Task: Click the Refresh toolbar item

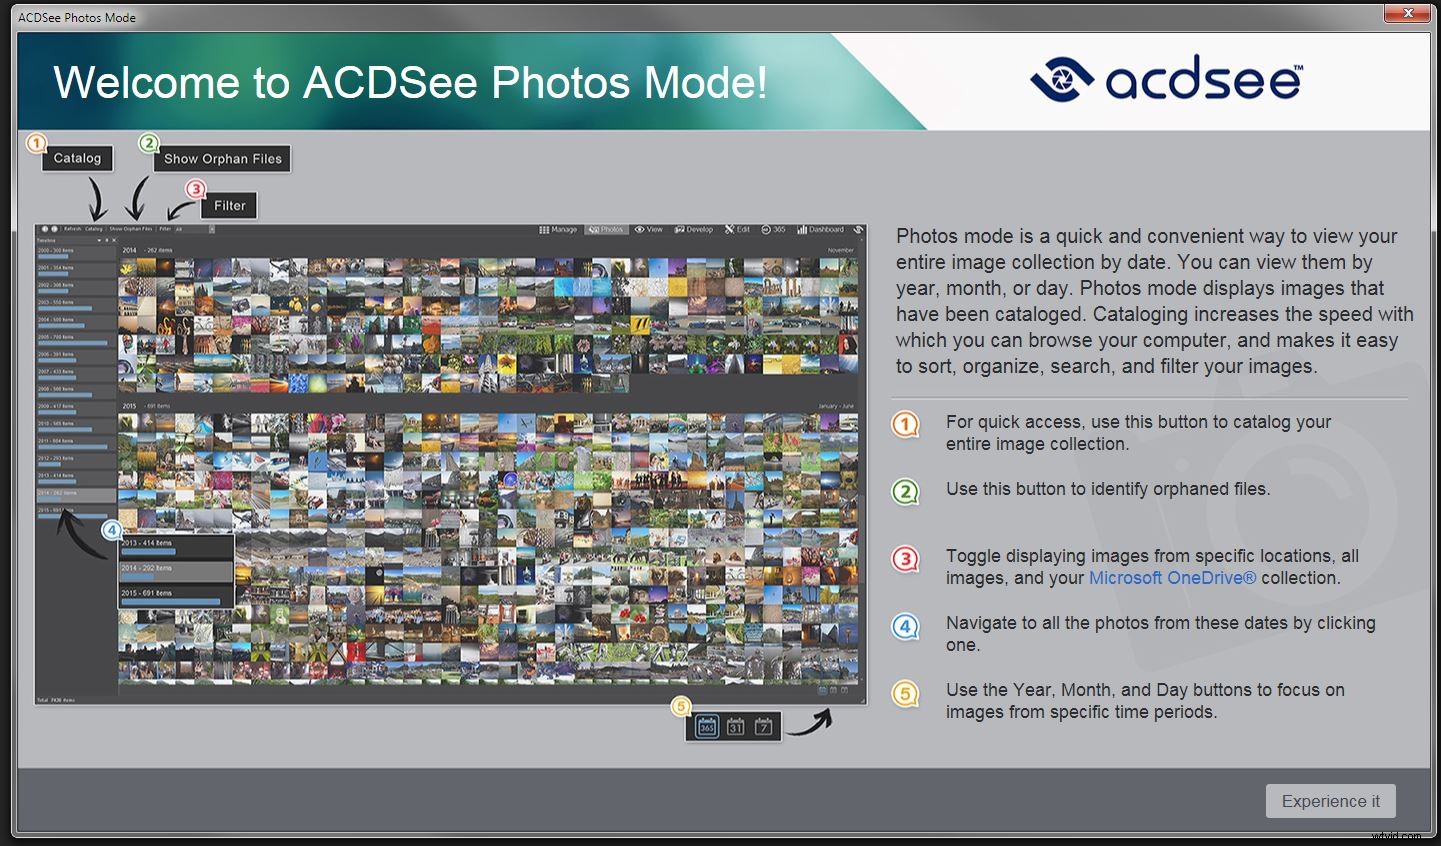Action: click(x=71, y=230)
